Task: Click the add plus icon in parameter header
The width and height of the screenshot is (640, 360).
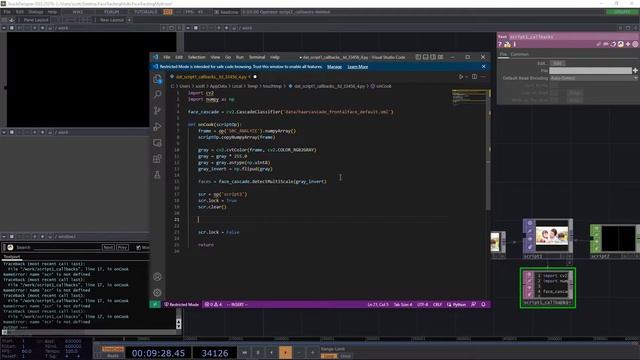Action: 628,44
